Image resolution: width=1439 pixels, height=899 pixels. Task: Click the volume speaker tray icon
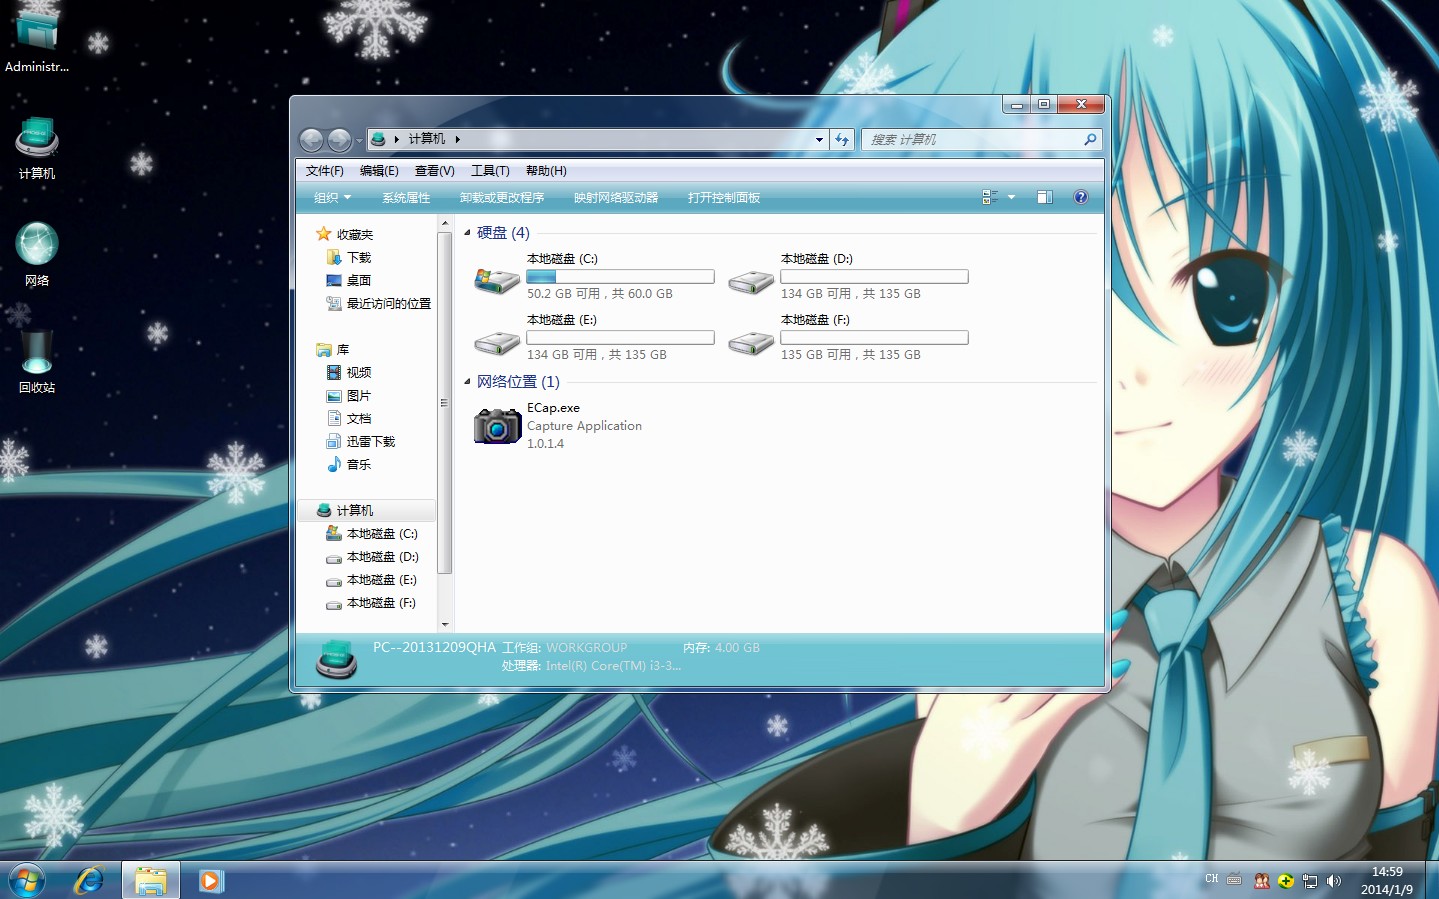click(1334, 881)
